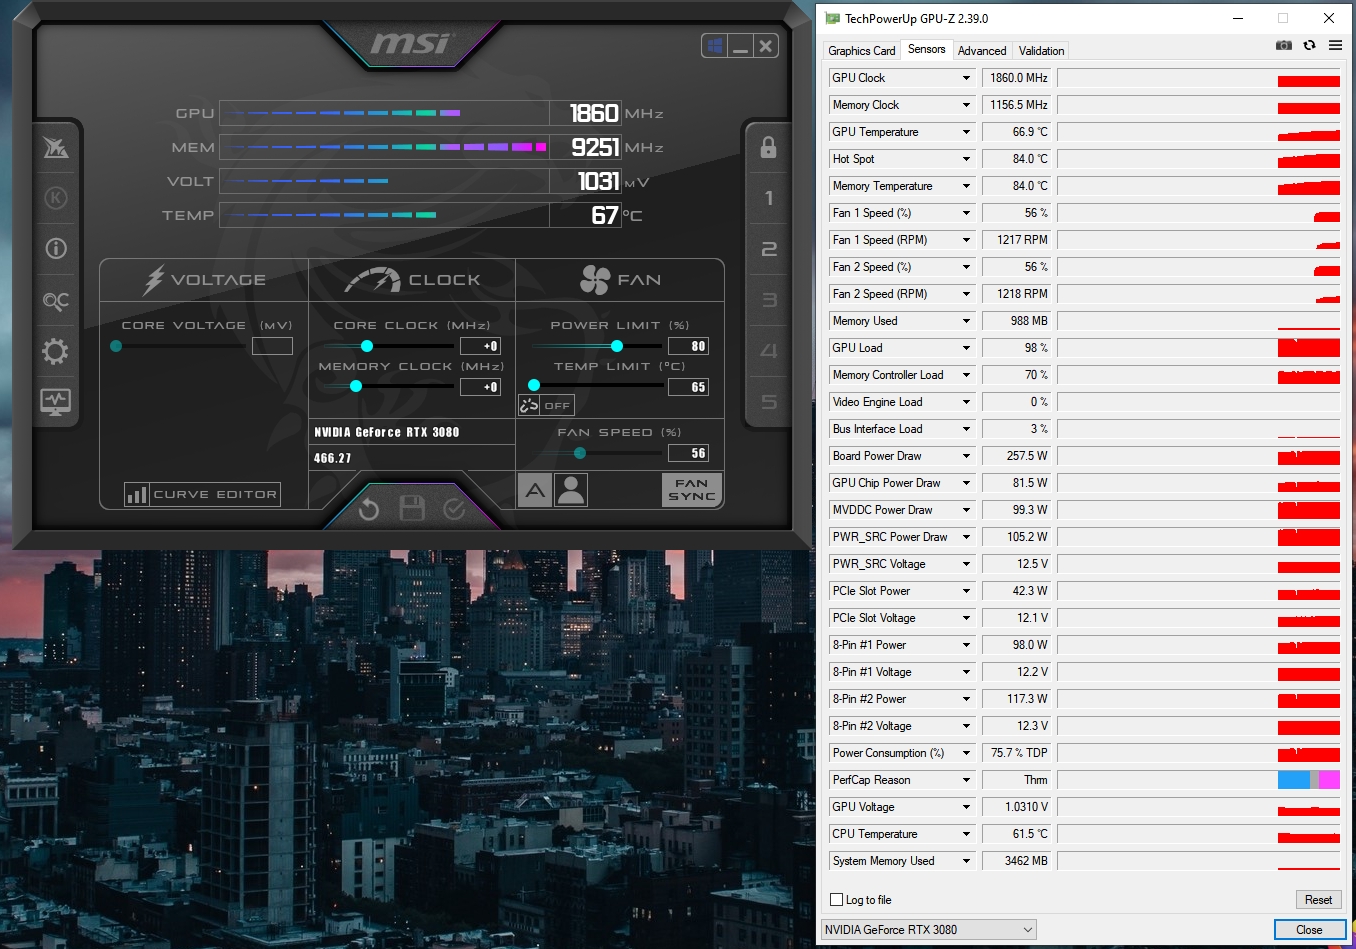Select Afterburner profile slot 2
Screen dimensions: 1356x949
pyautogui.click(x=768, y=249)
